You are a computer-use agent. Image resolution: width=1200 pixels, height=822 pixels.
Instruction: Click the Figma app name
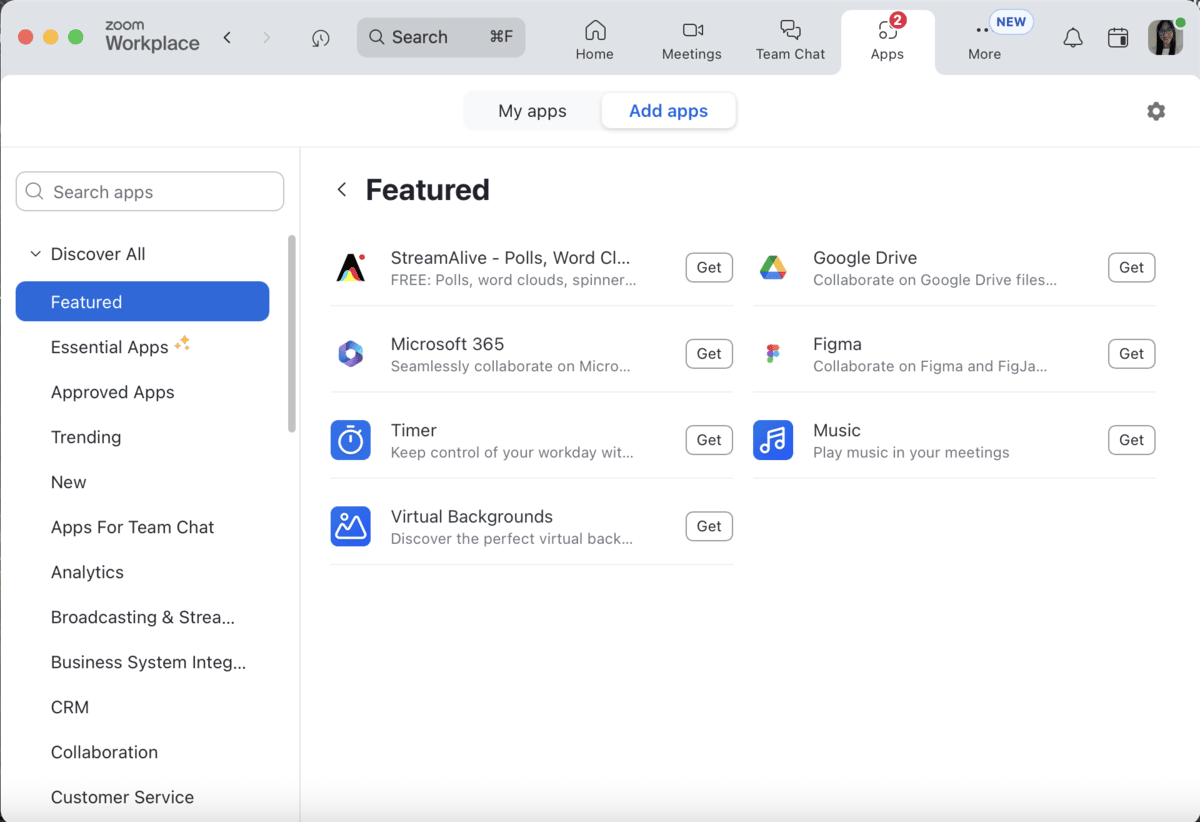coord(837,344)
